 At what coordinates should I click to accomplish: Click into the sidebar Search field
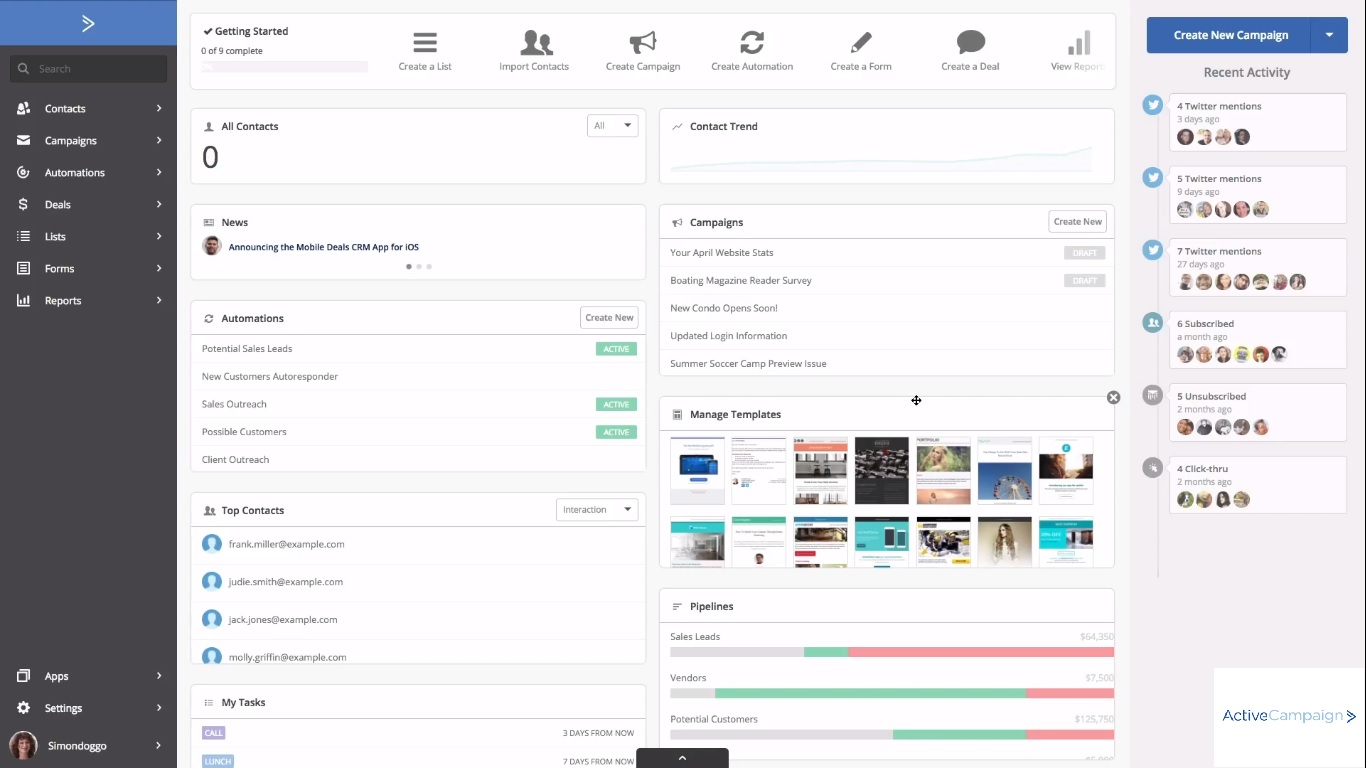point(90,69)
